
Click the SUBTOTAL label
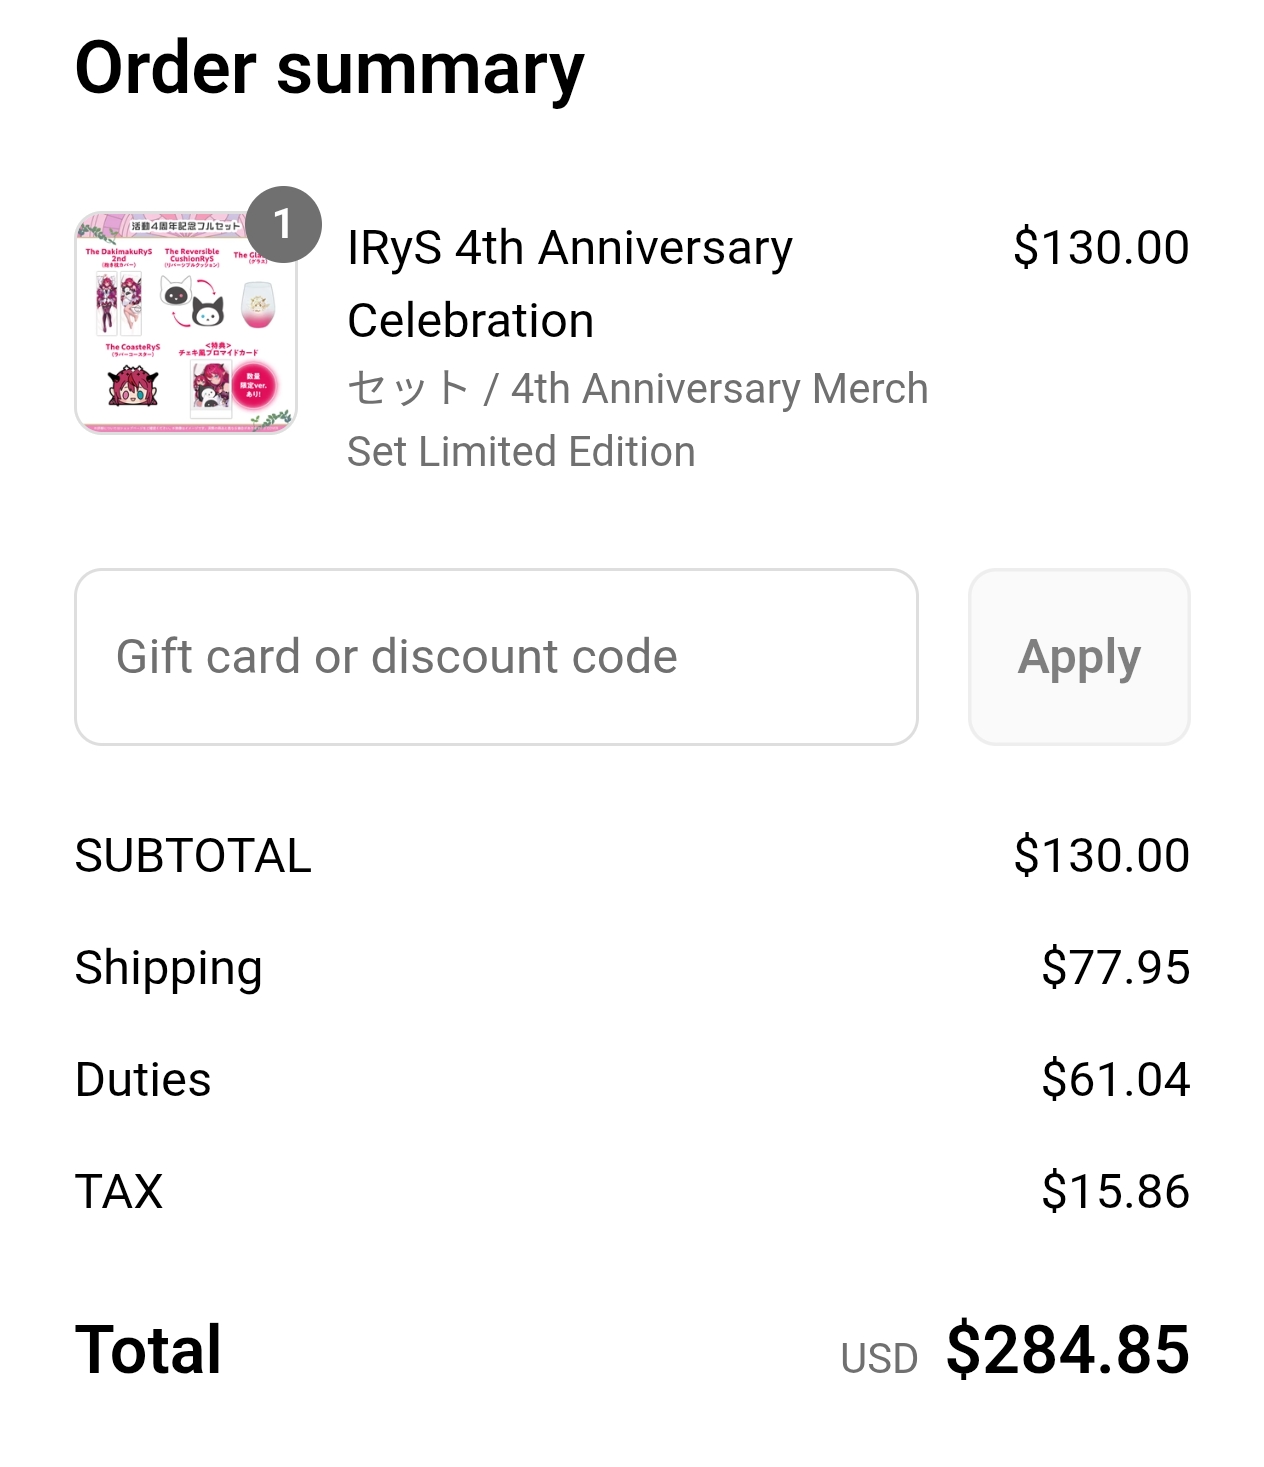tap(193, 856)
